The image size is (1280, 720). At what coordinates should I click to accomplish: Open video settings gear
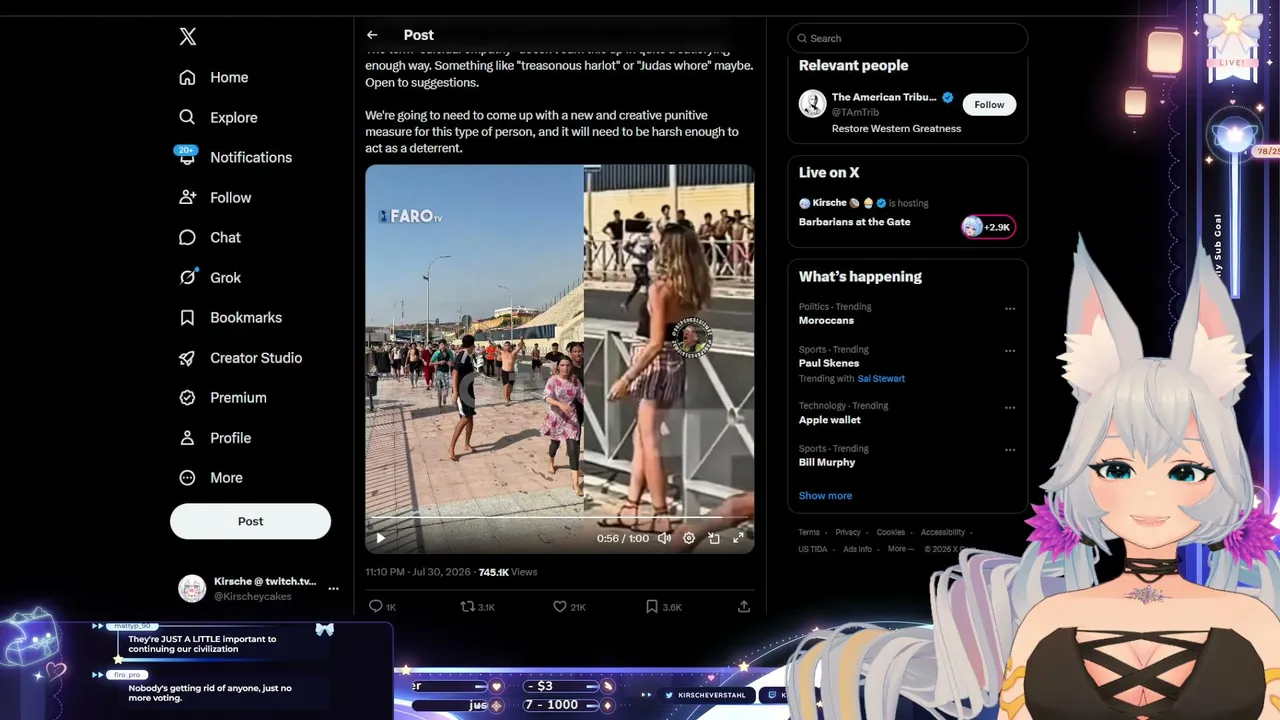[689, 538]
